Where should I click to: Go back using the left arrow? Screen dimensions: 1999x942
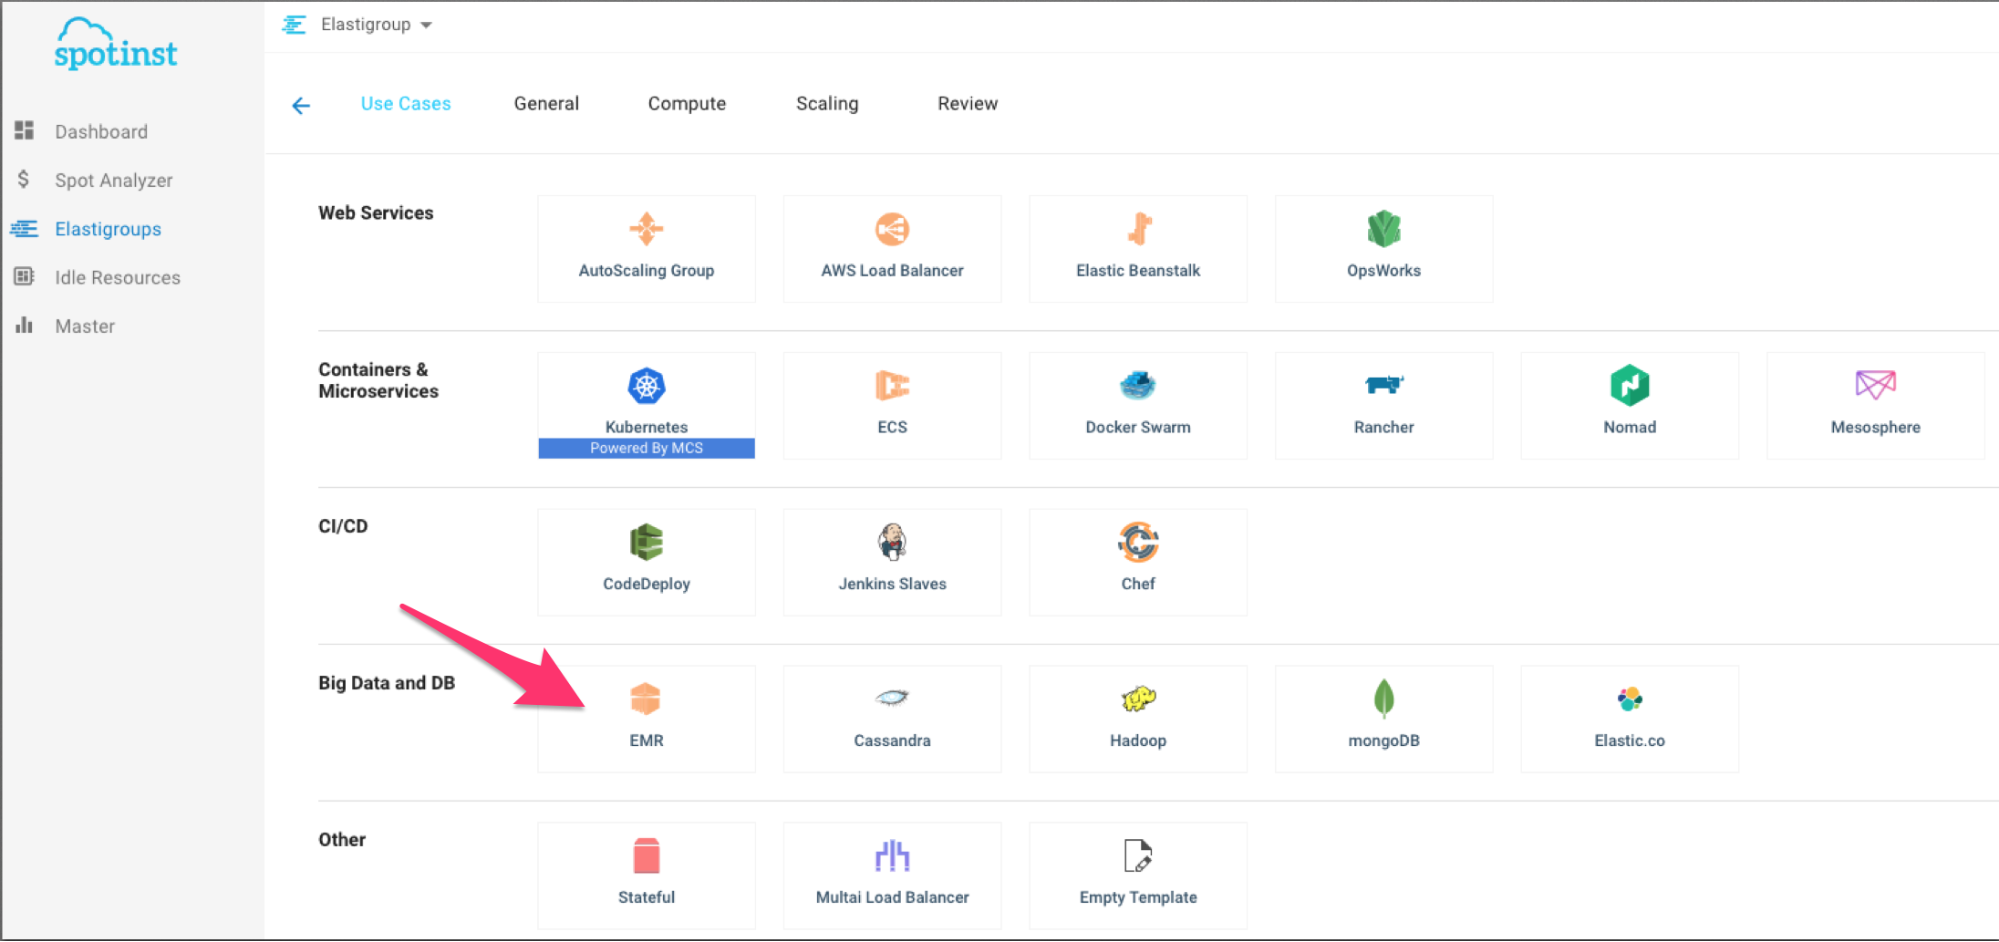(x=301, y=105)
